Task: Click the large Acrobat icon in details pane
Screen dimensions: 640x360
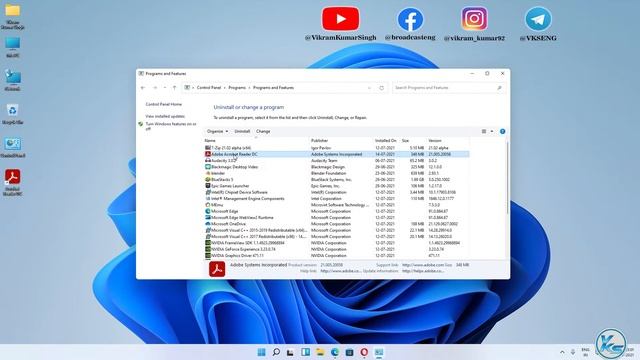Action: [217, 269]
